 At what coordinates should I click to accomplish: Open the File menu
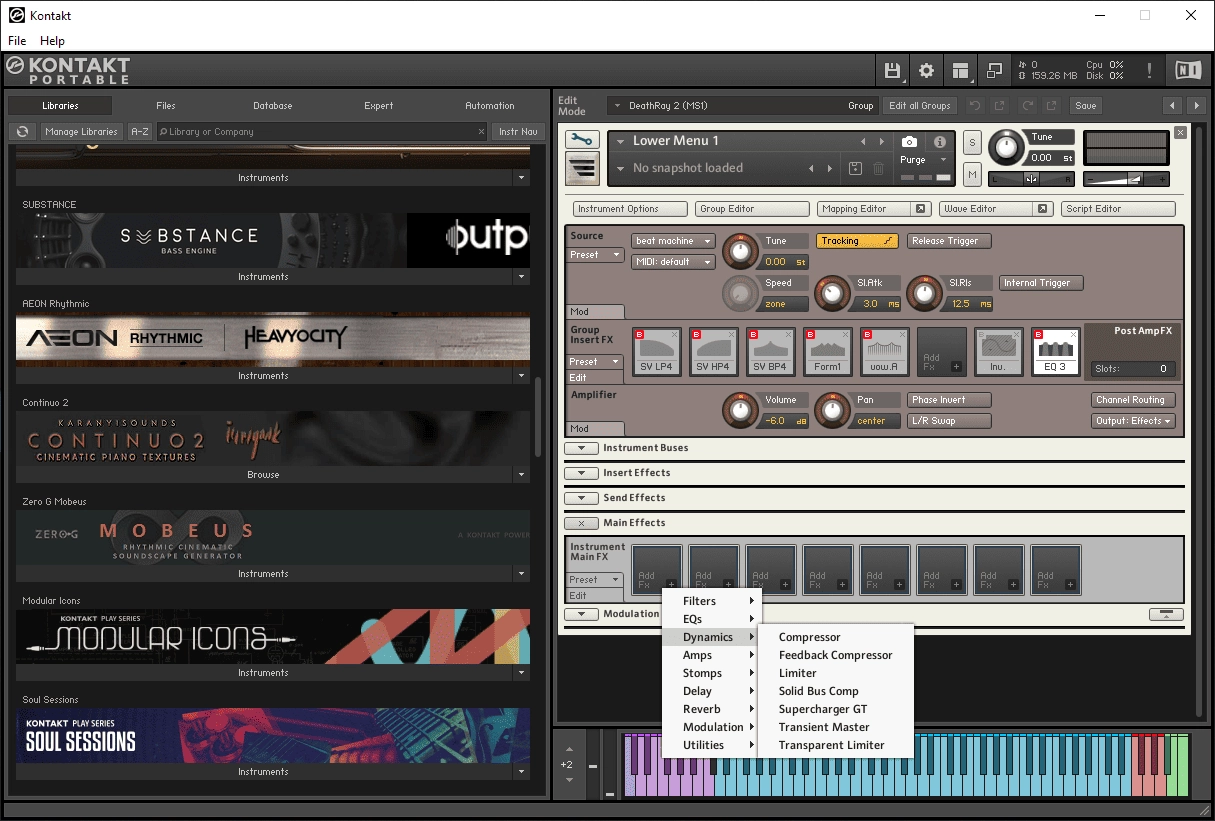coord(17,41)
